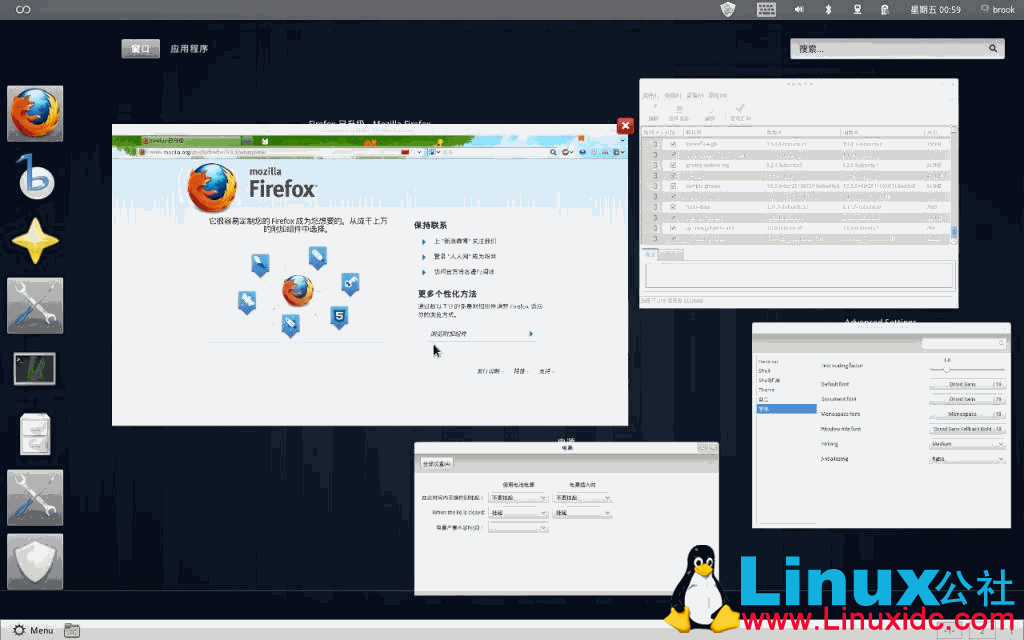Open the archive manager from the dock
The image size is (1024, 640).
tap(35, 433)
